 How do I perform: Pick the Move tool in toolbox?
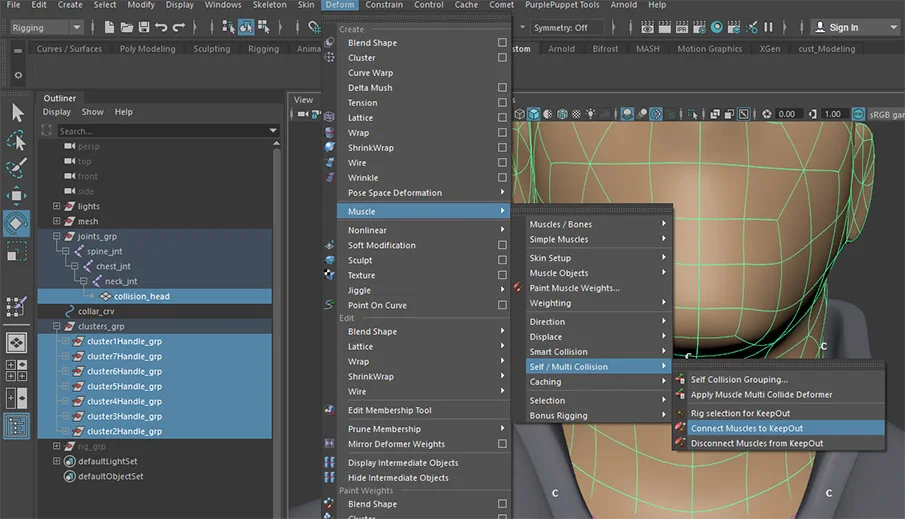coord(17,195)
